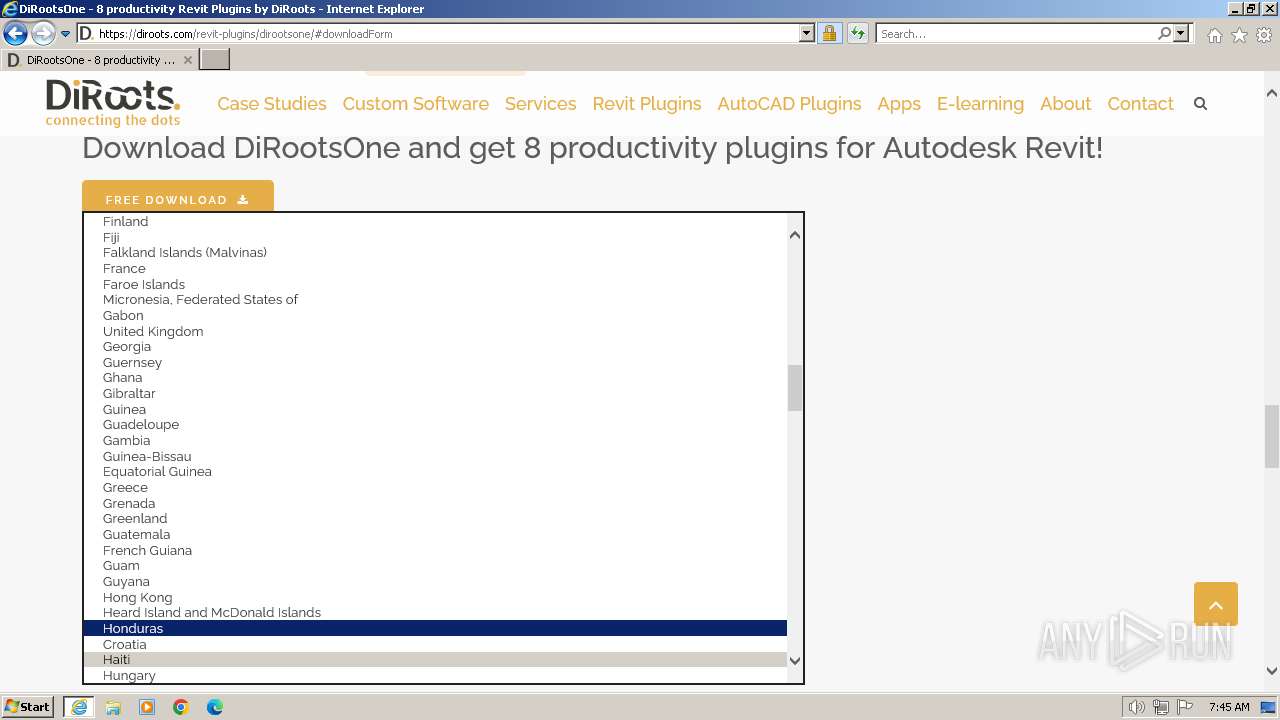This screenshot has width=1280, height=720.
Task: Open Favorites star icon
Action: [1239, 35]
